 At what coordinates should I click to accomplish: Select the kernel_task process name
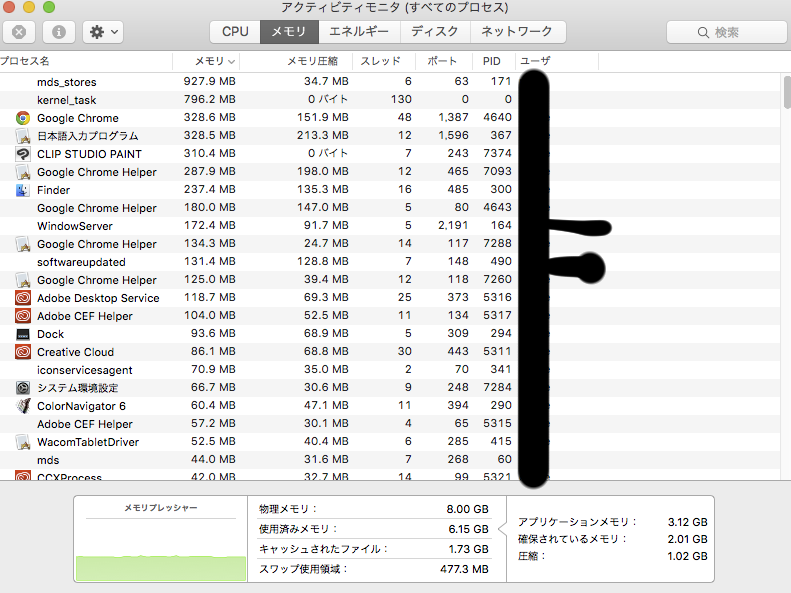click(x=67, y=100)
